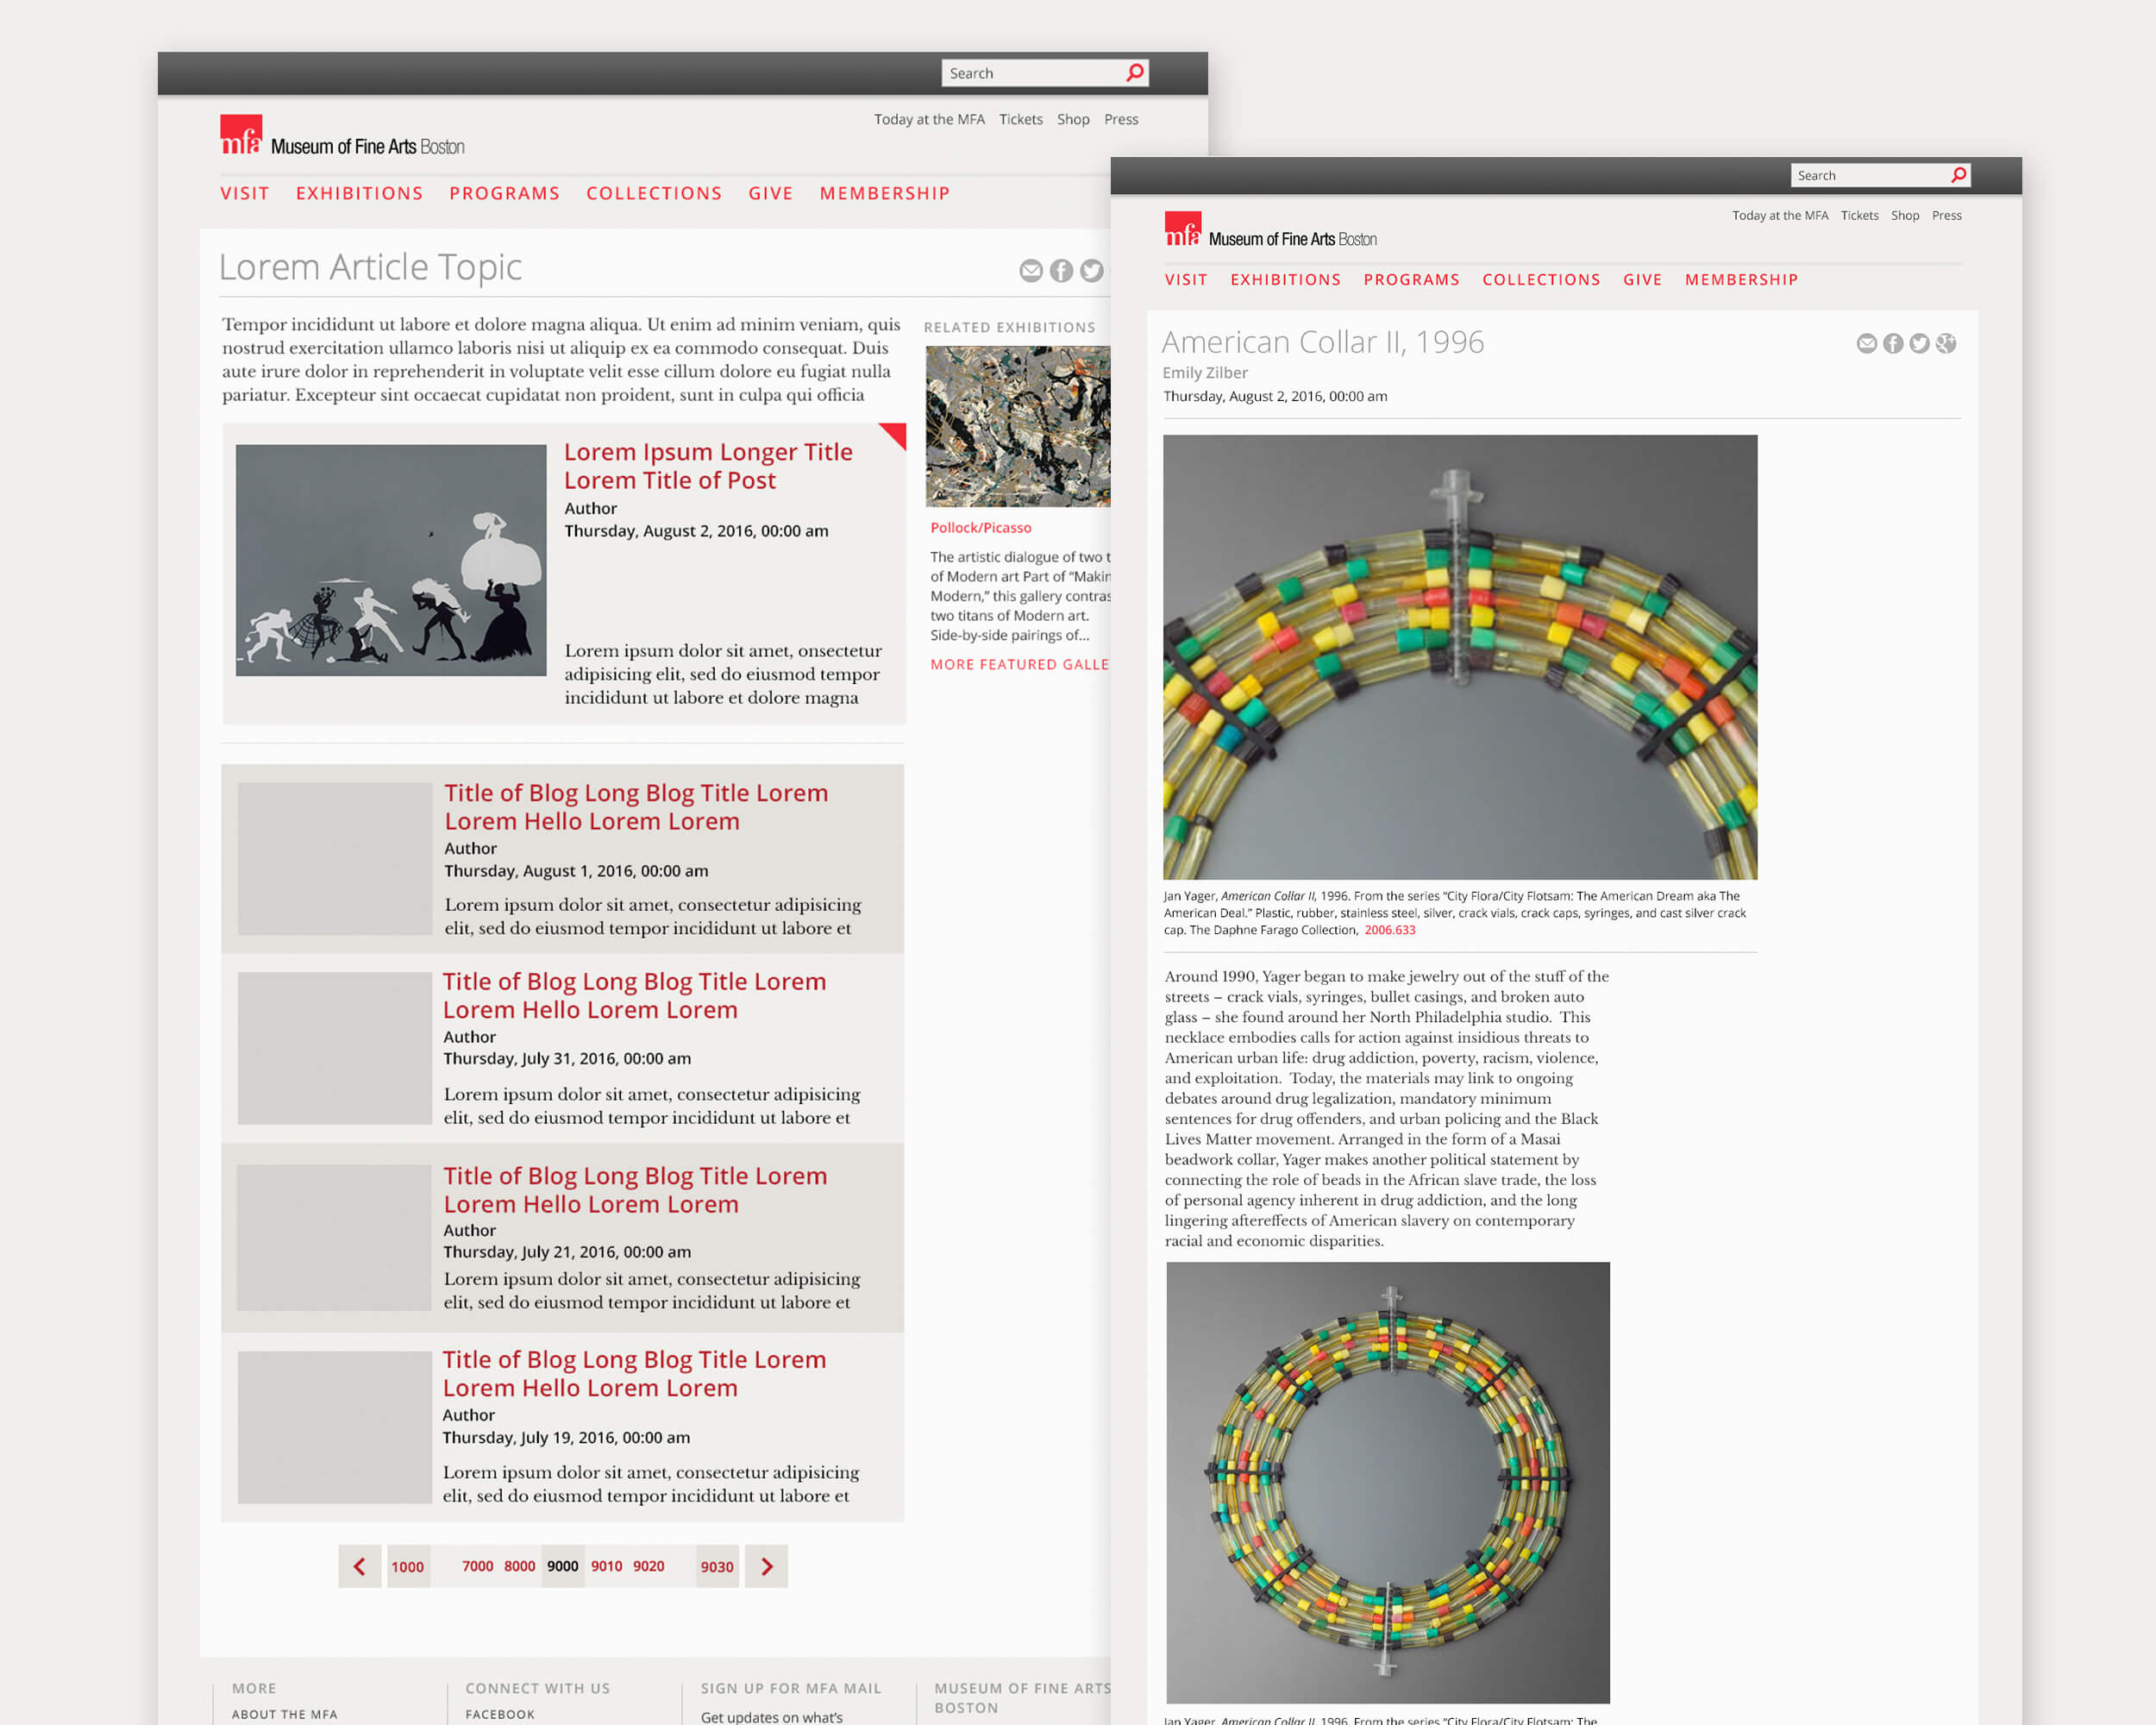The width and height of the screenshot is (2156, 1725).
Task: Click search magnifier icon in left page header
Action: pyautogui.click(x=1134, y=73)
